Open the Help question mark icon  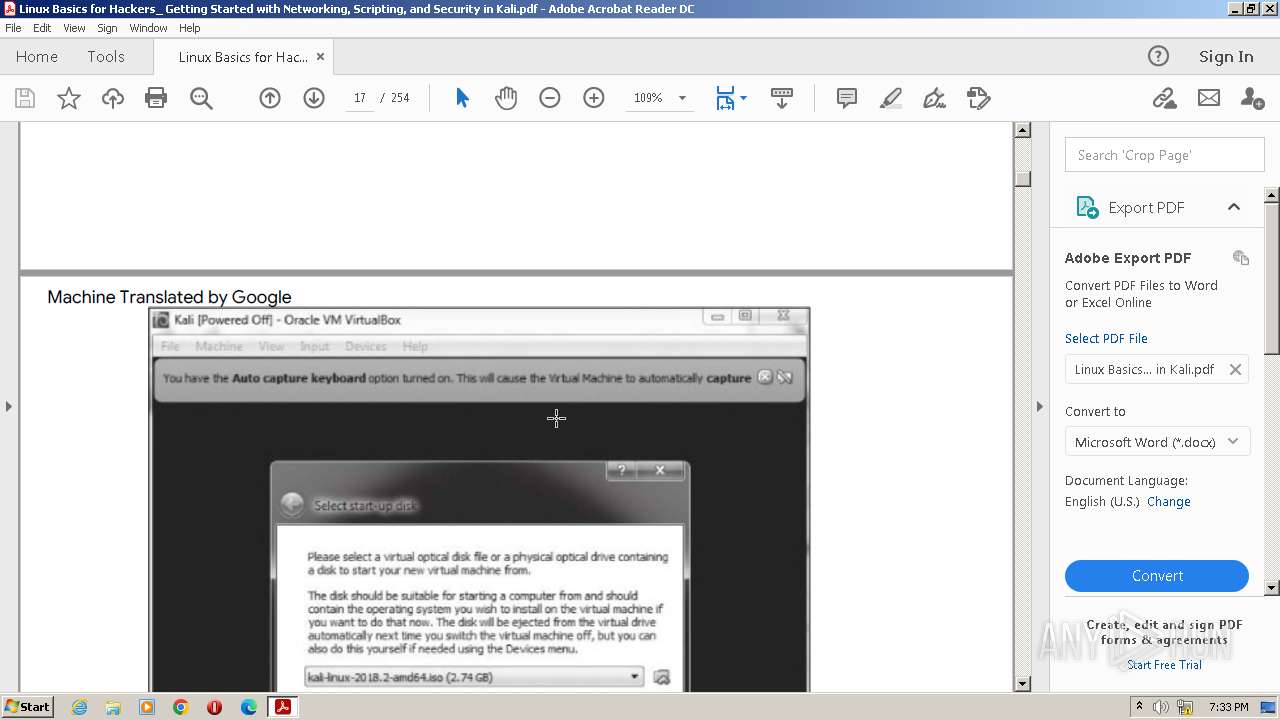coord(1158,56)
